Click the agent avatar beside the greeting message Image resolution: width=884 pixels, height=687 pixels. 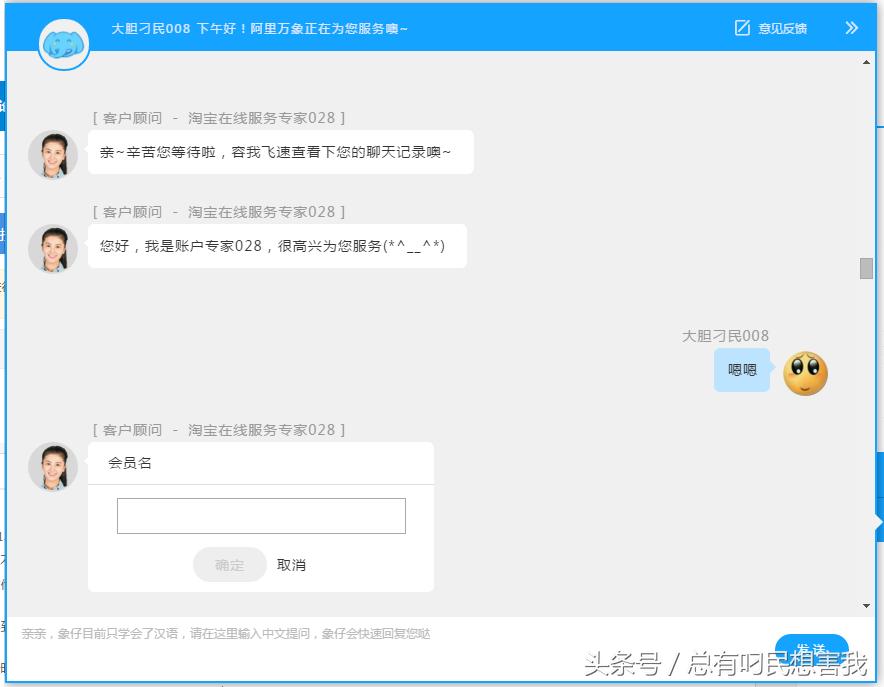[52, 248]
